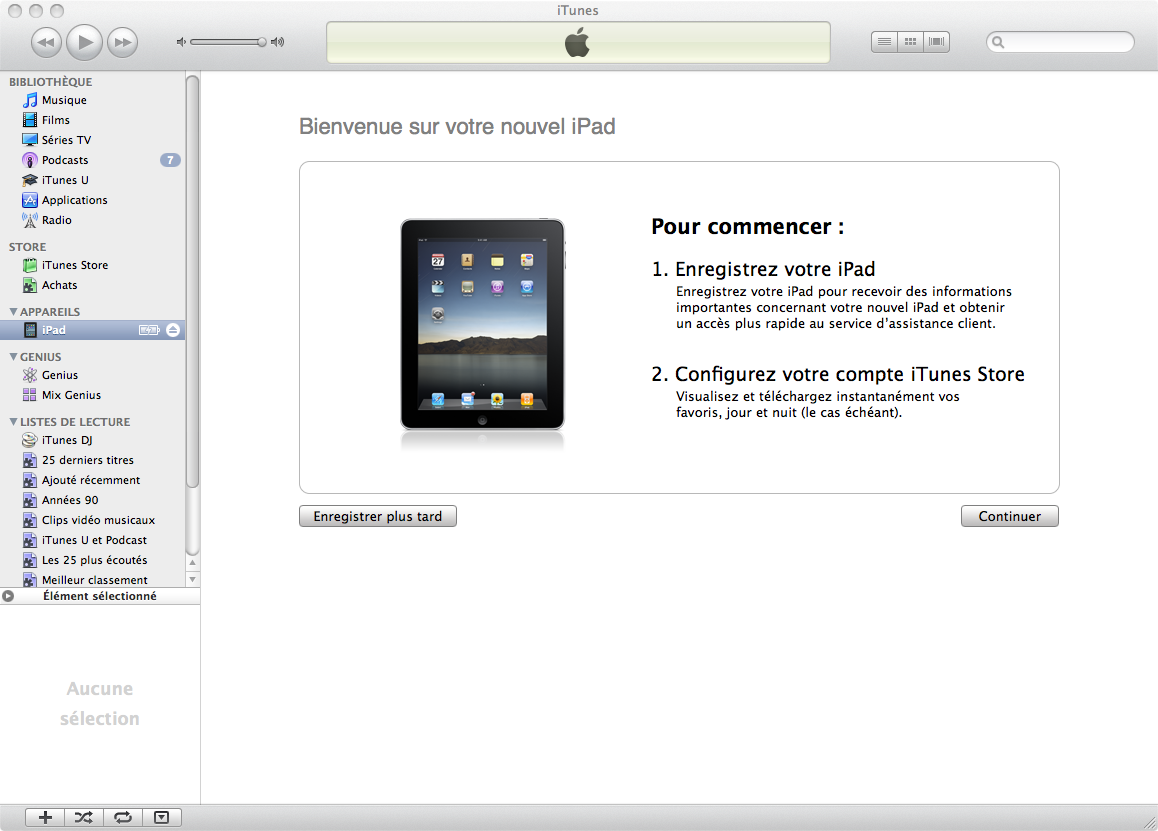Click the BIBLIOTHÈQUE section header

pyautogui.click(x=50, y=82)
